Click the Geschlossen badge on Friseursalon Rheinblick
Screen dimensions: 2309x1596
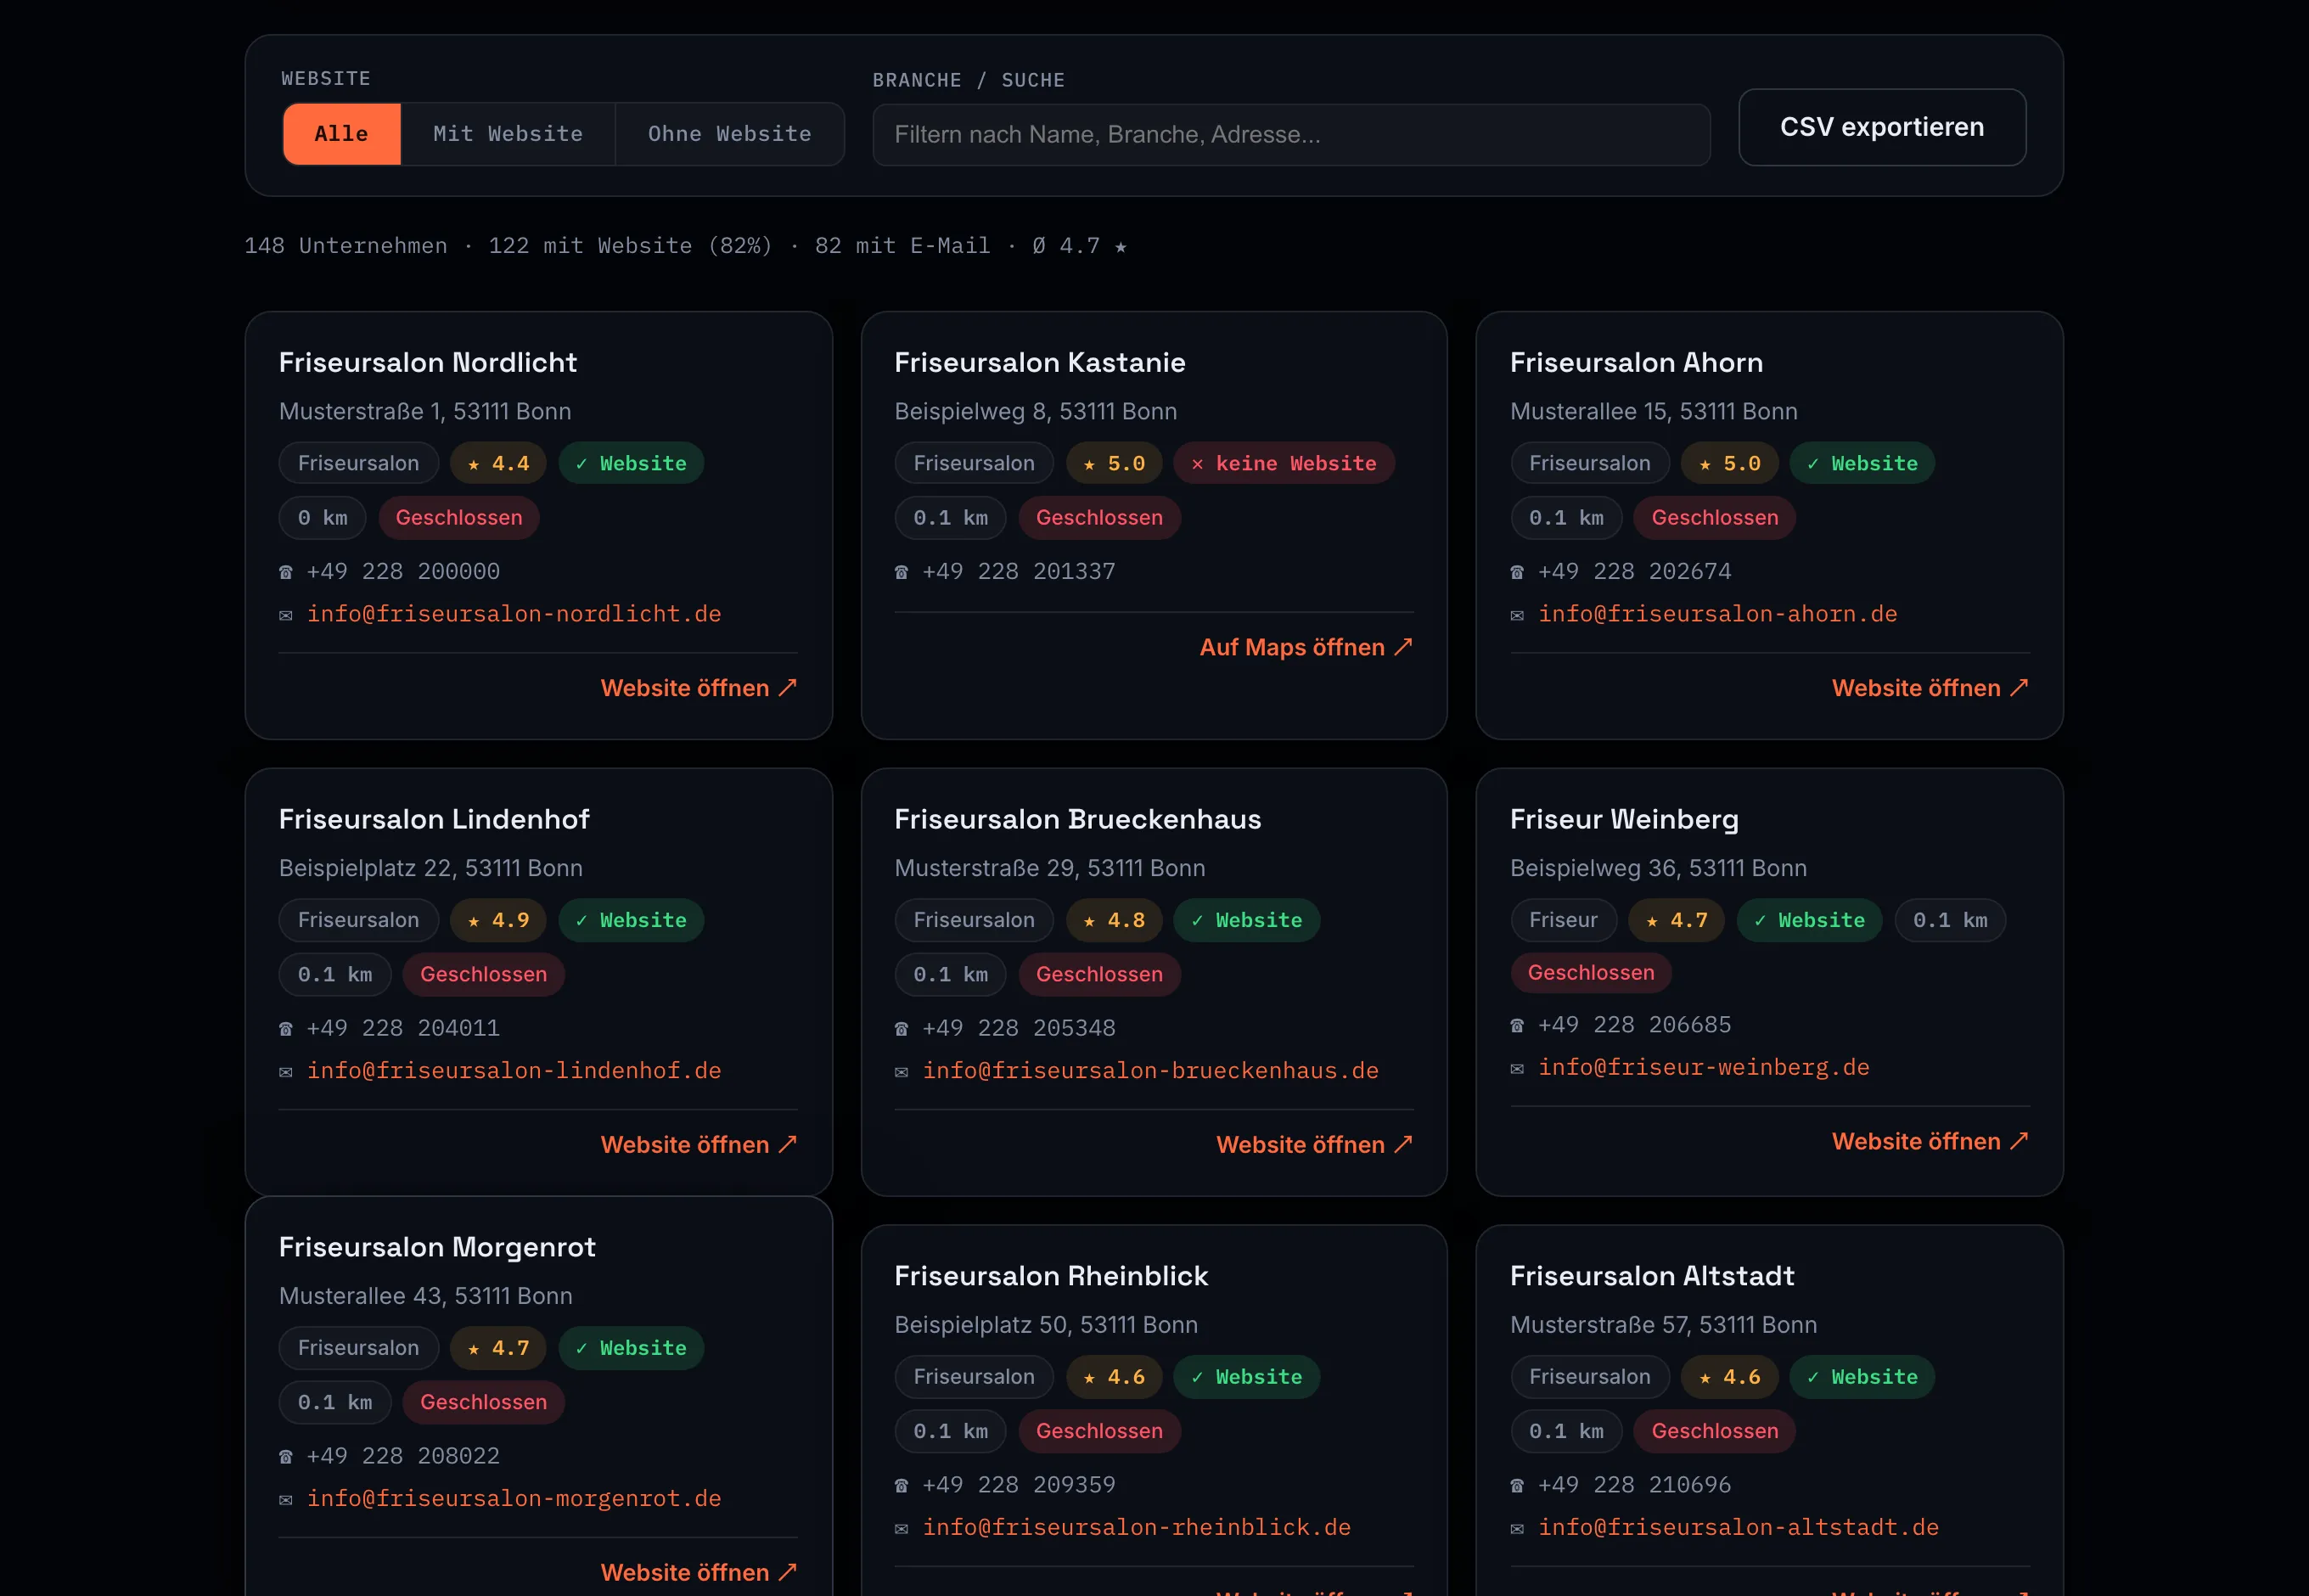pos(1099,1431)
